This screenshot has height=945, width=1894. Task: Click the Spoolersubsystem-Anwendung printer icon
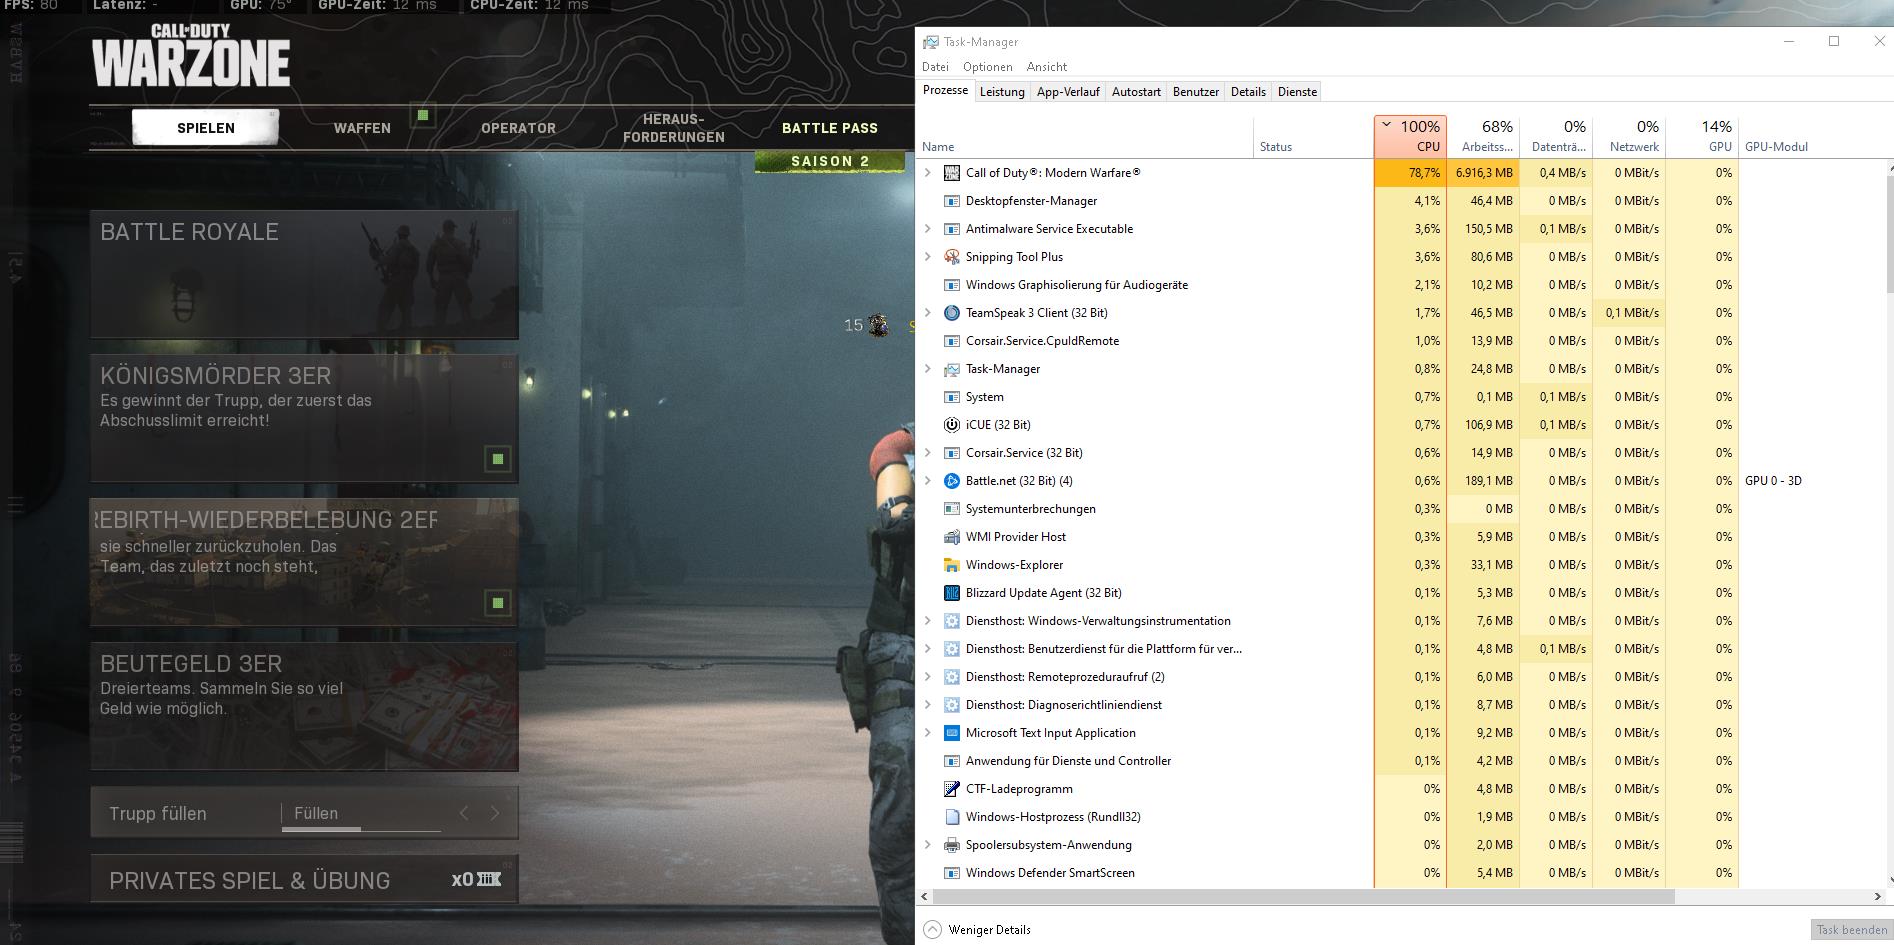pyautogui.click(x=951, y=845)
